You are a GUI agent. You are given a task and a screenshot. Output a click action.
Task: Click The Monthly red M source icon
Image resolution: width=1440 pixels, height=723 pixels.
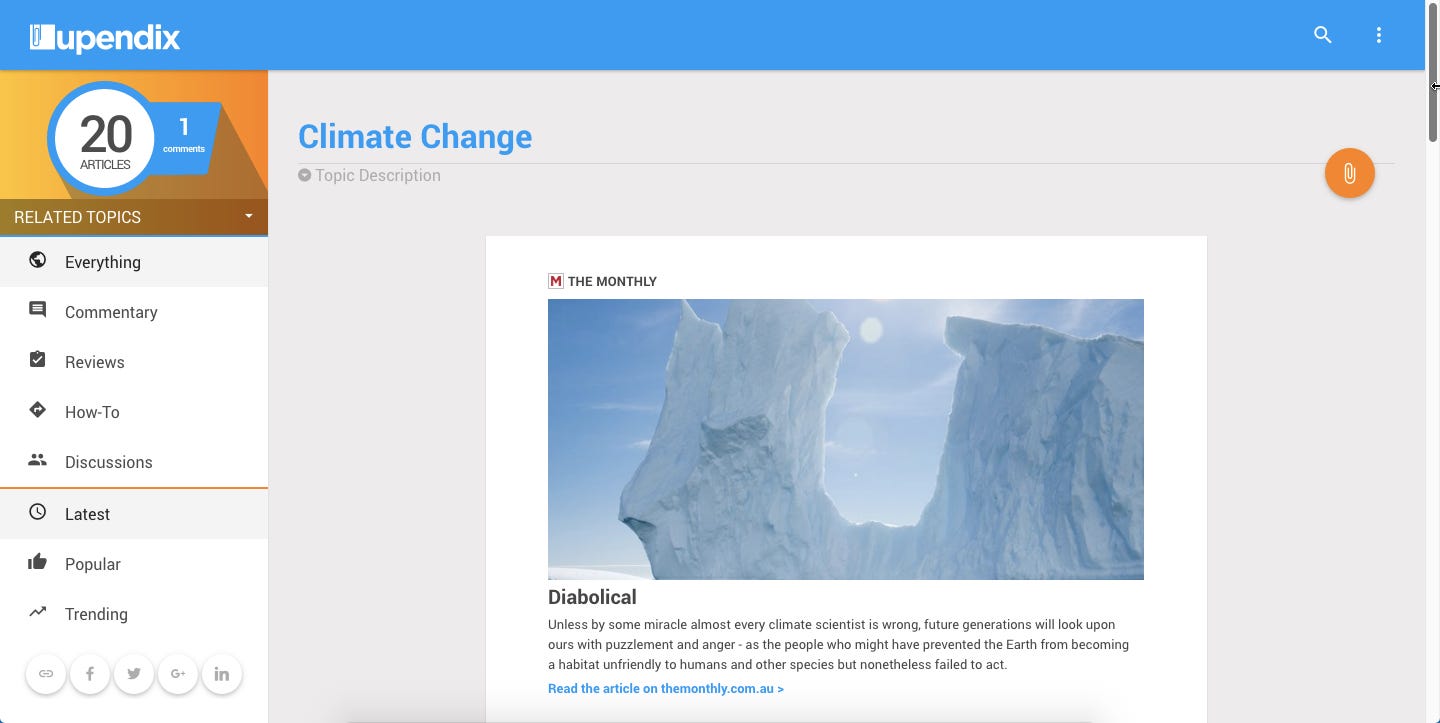click(556, 281)
